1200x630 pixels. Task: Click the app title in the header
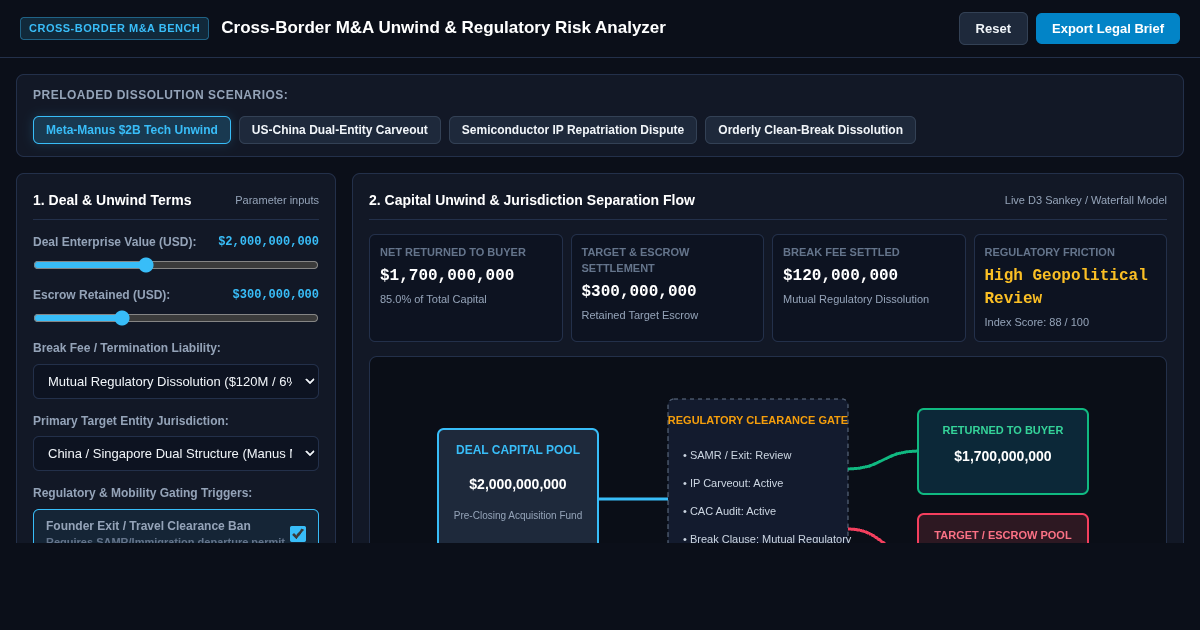point(443,28)
